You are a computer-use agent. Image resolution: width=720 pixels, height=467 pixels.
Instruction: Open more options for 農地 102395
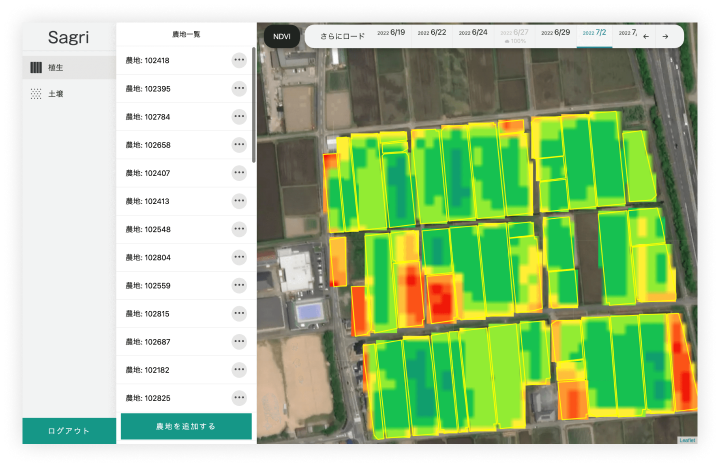[x=239, y=88]
